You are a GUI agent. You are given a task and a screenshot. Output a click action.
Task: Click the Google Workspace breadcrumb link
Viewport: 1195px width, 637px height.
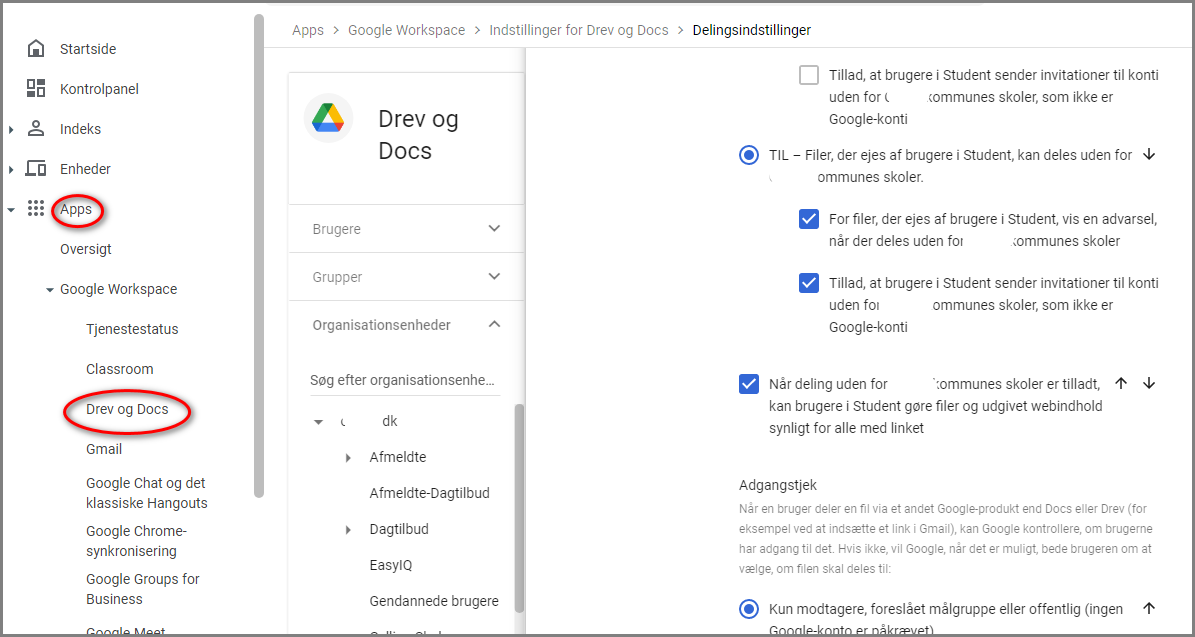(406, 30)
